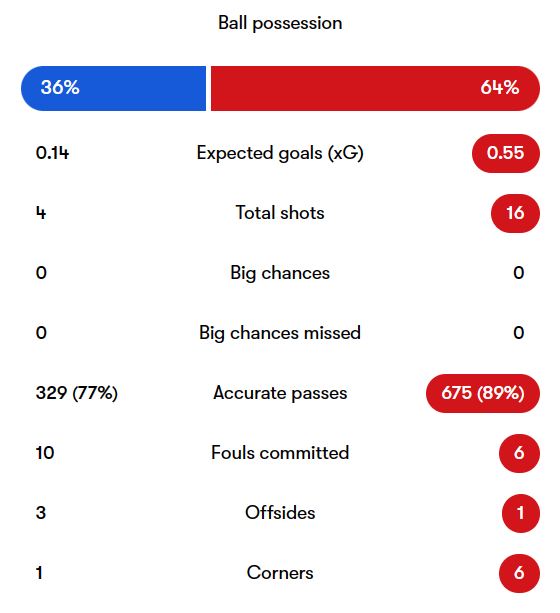The width and height of the screenshot is (560, 613).
Task: Click the red 1 offsides badge
Action: pyautogui.click(x=521, y=513)
